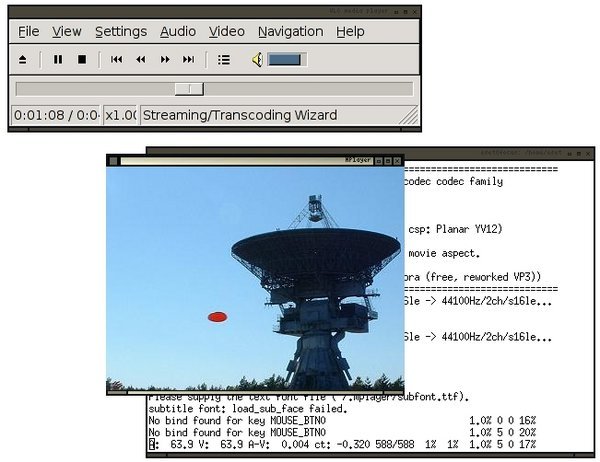Jump to previous track in VLC

click(116, 60)
